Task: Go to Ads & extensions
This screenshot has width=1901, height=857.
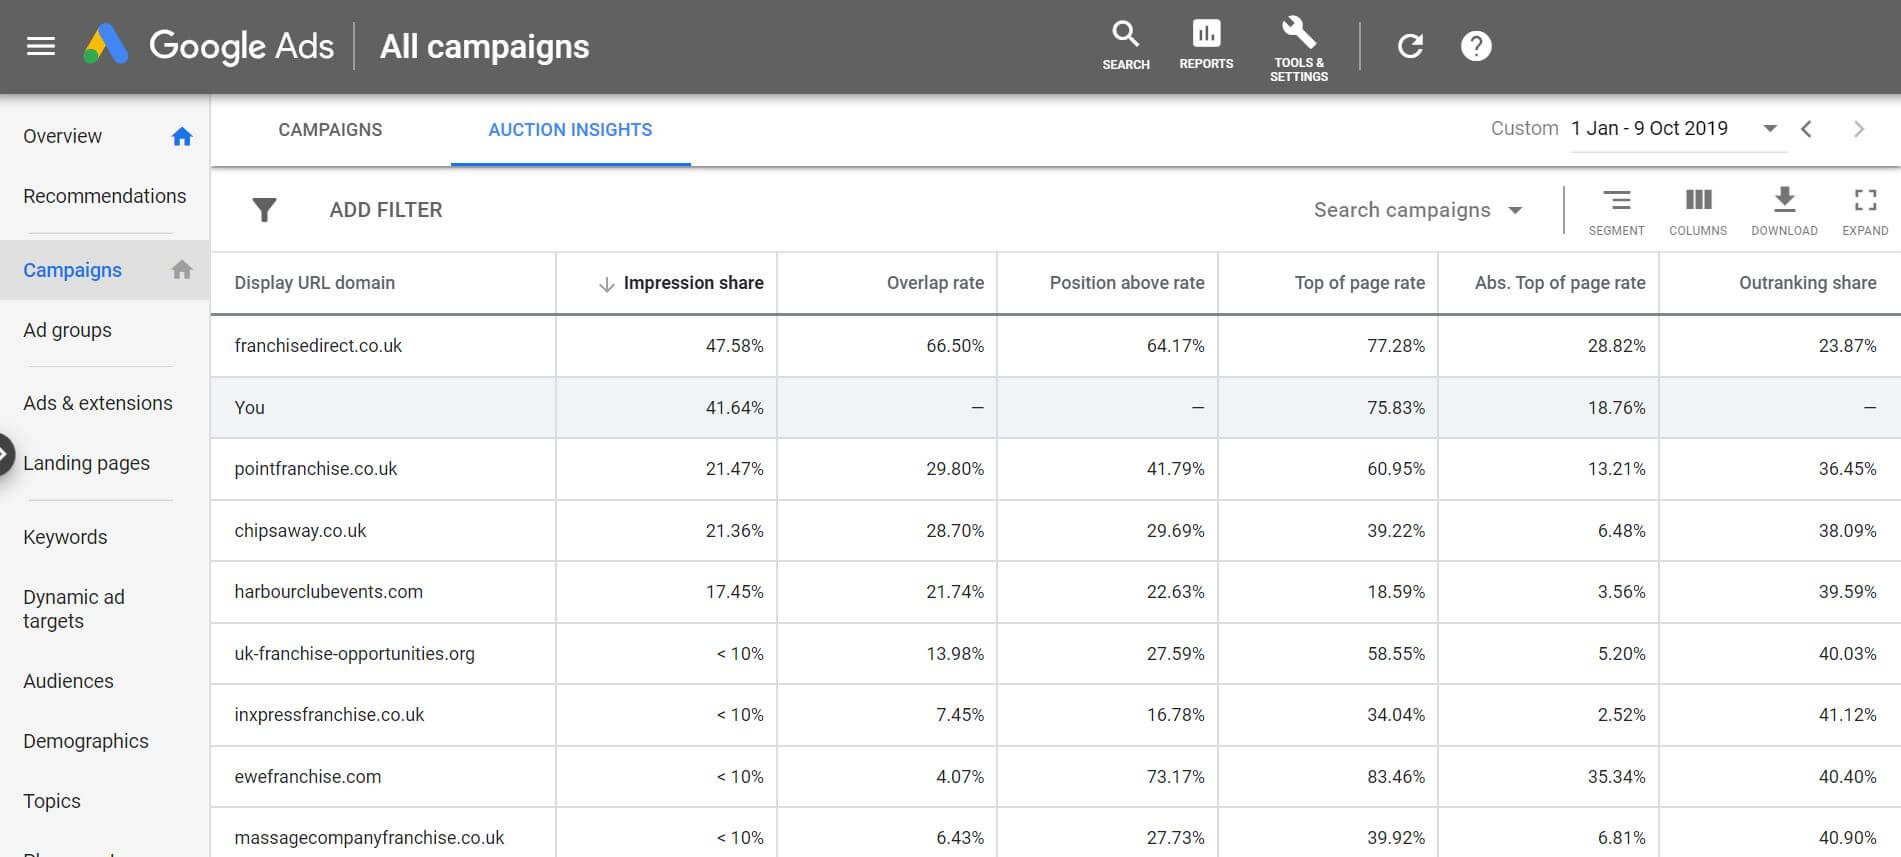Action: [98, 403]
